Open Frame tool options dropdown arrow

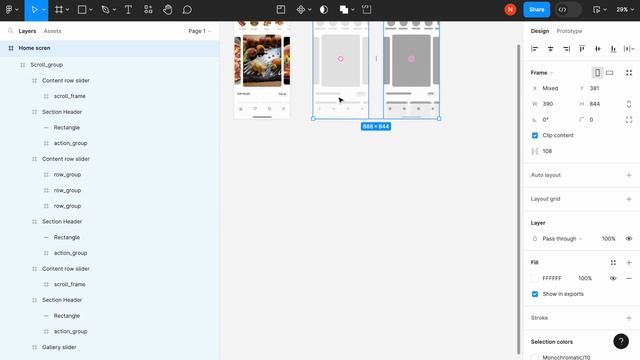pyautogui.click(x=67, y=10)
